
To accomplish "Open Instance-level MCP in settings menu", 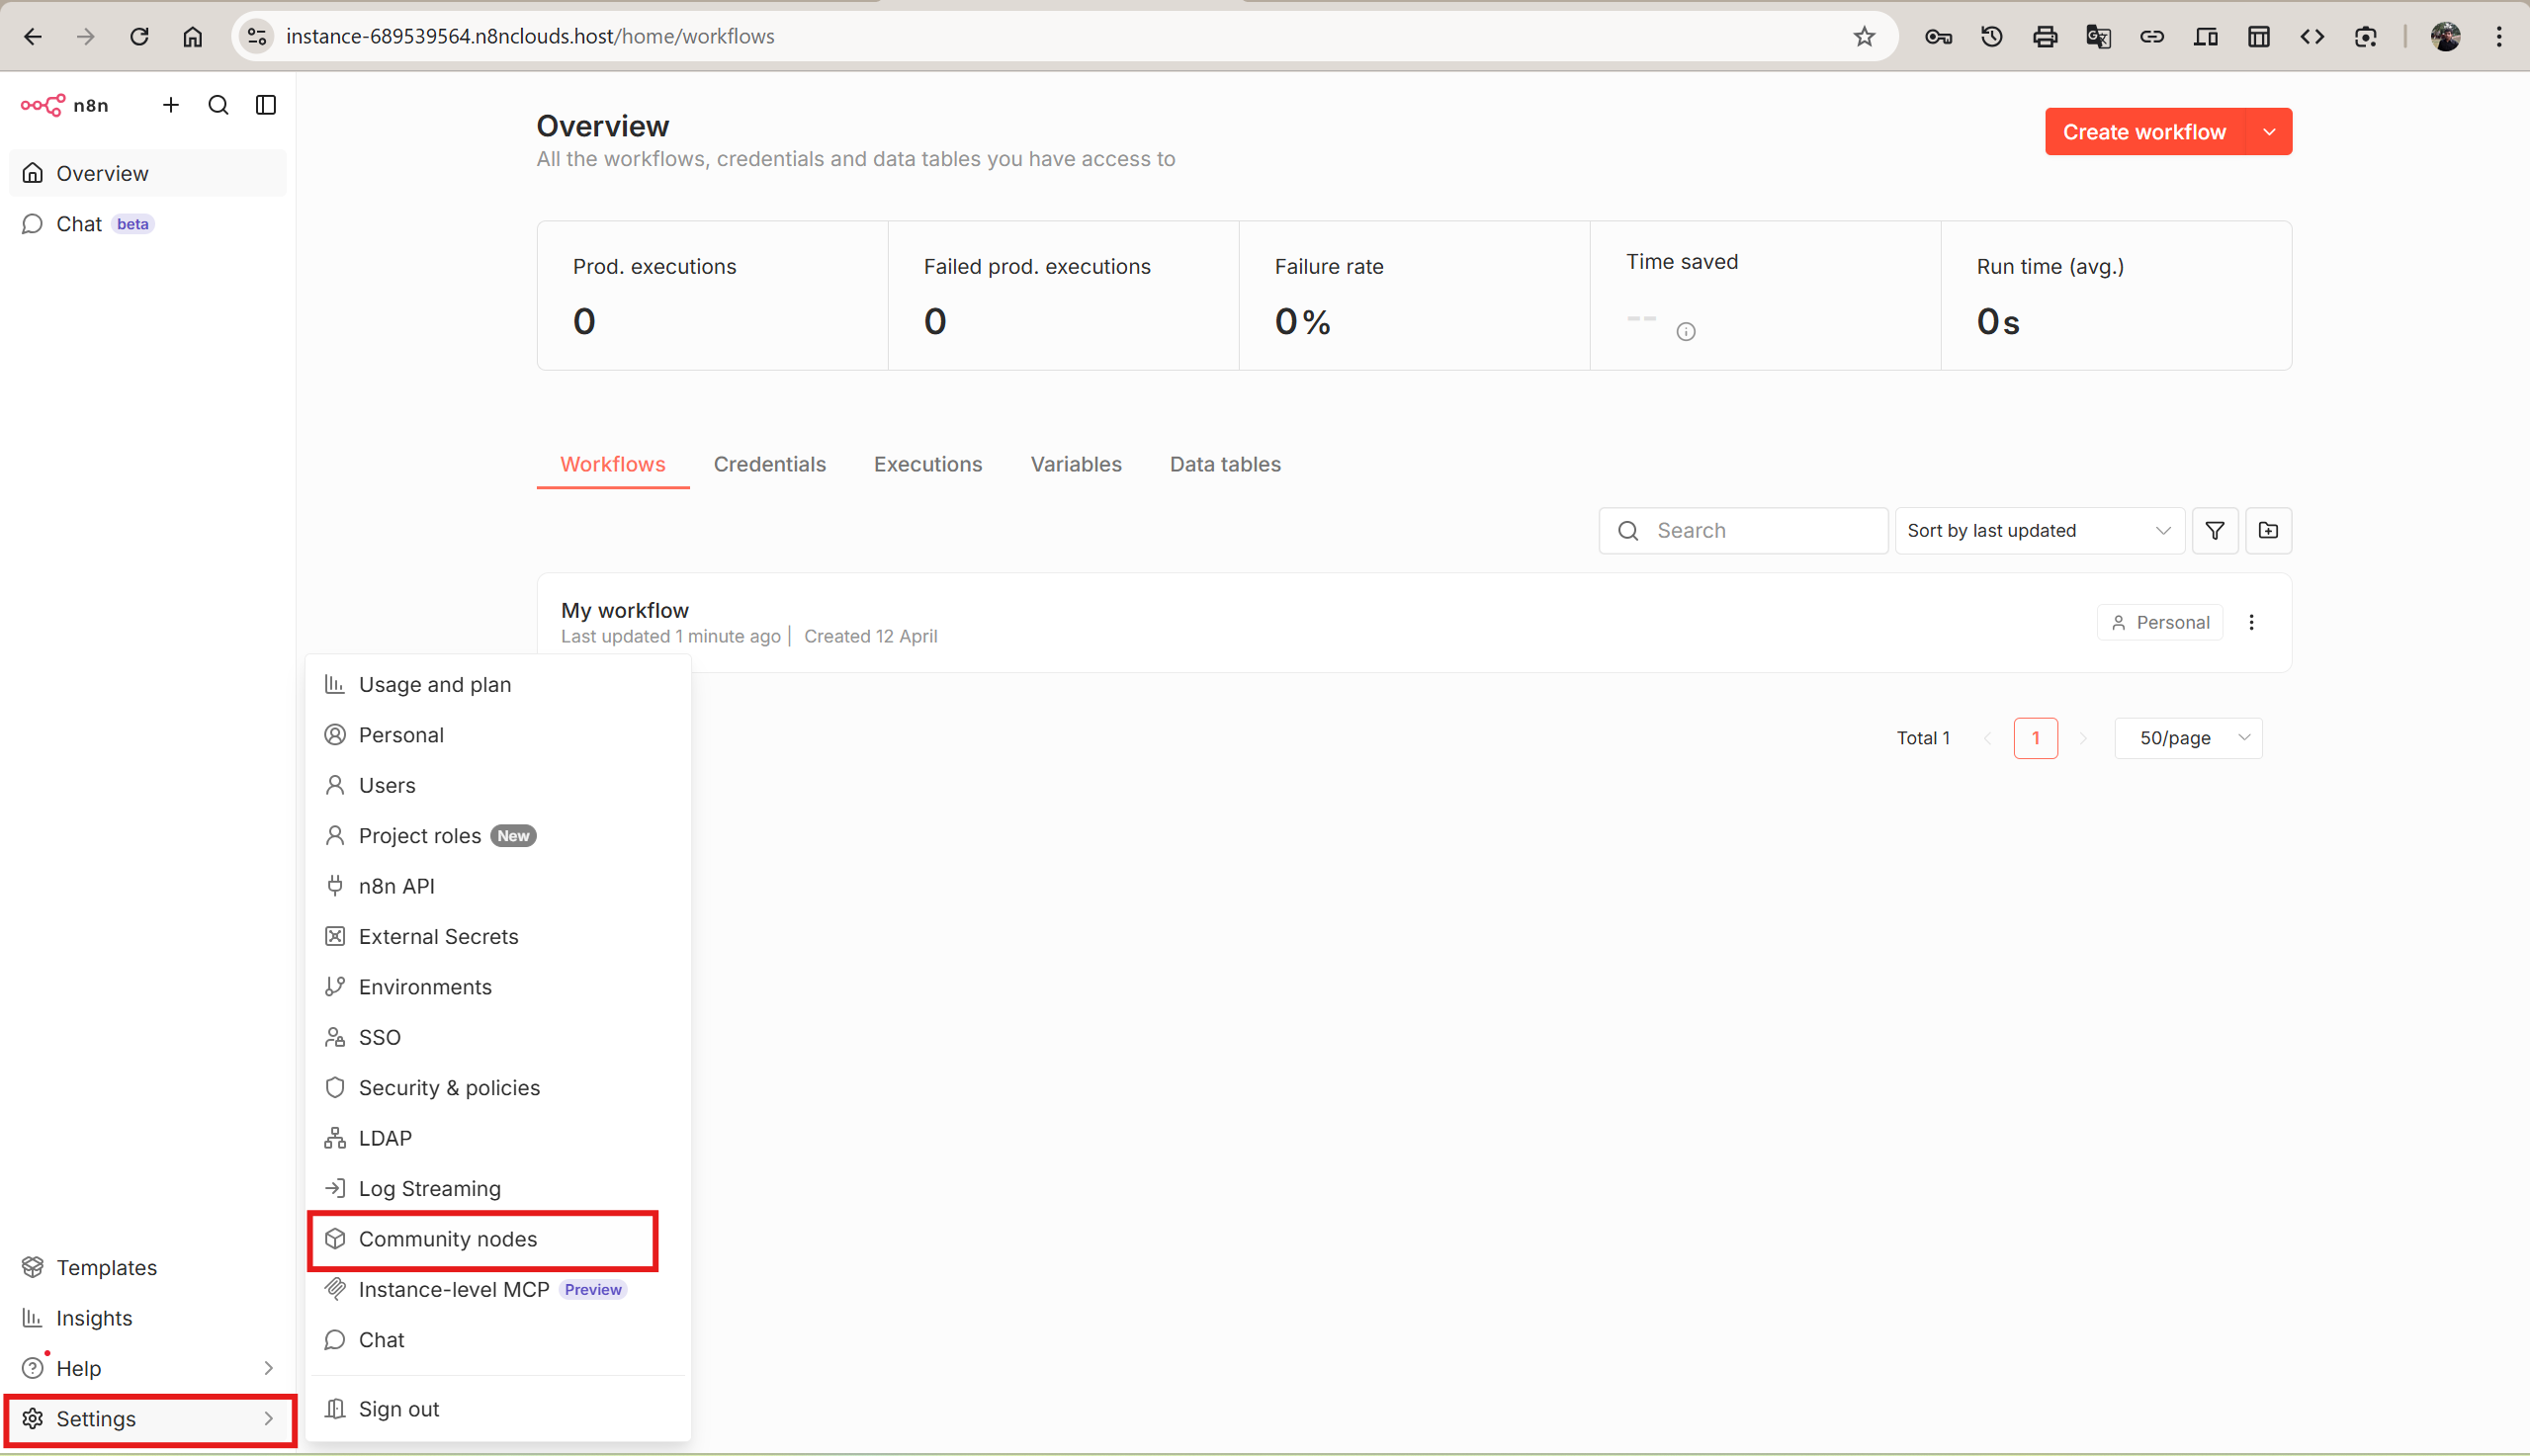I will (498, 1289).
